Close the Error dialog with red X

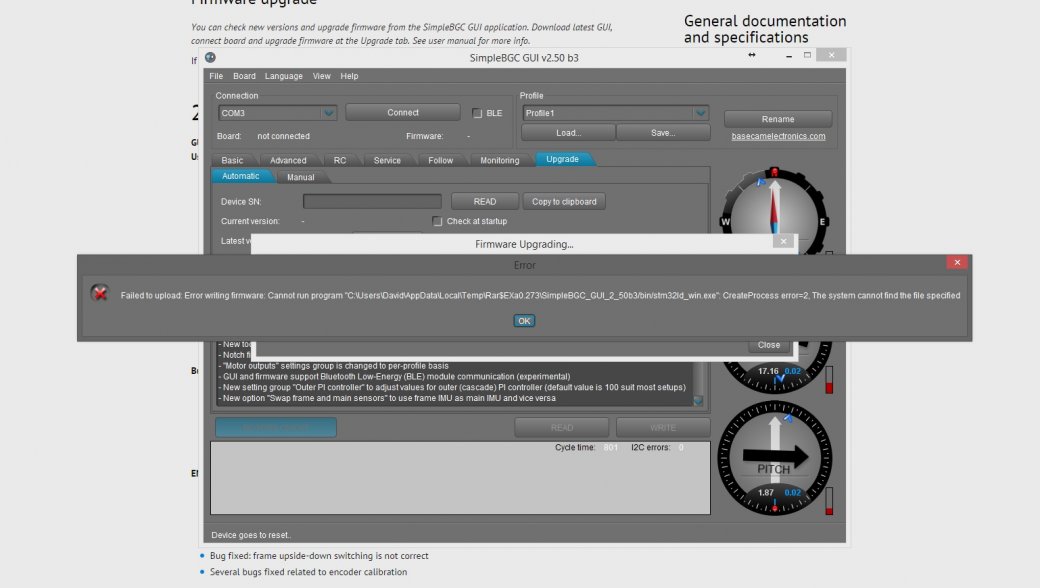[956, 263]
